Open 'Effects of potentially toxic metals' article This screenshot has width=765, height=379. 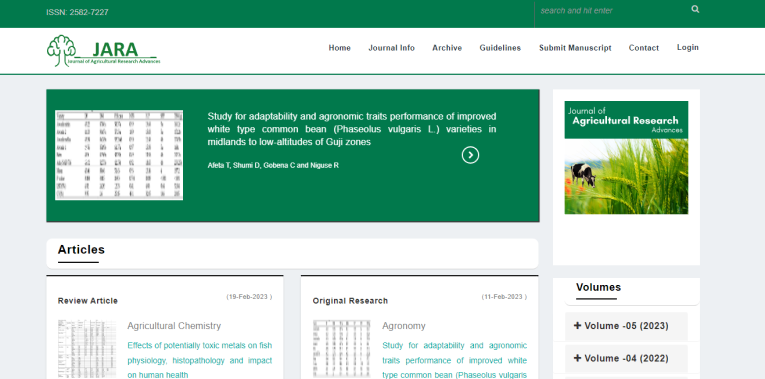[200, 360]
